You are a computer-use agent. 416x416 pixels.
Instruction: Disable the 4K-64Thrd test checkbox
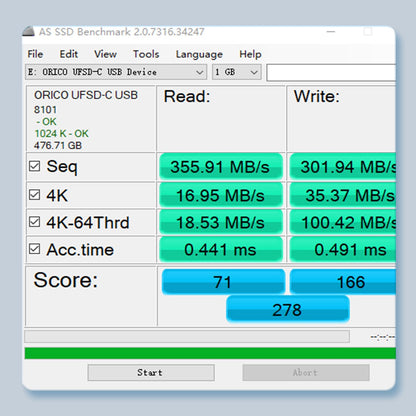[x=35, y=222]
